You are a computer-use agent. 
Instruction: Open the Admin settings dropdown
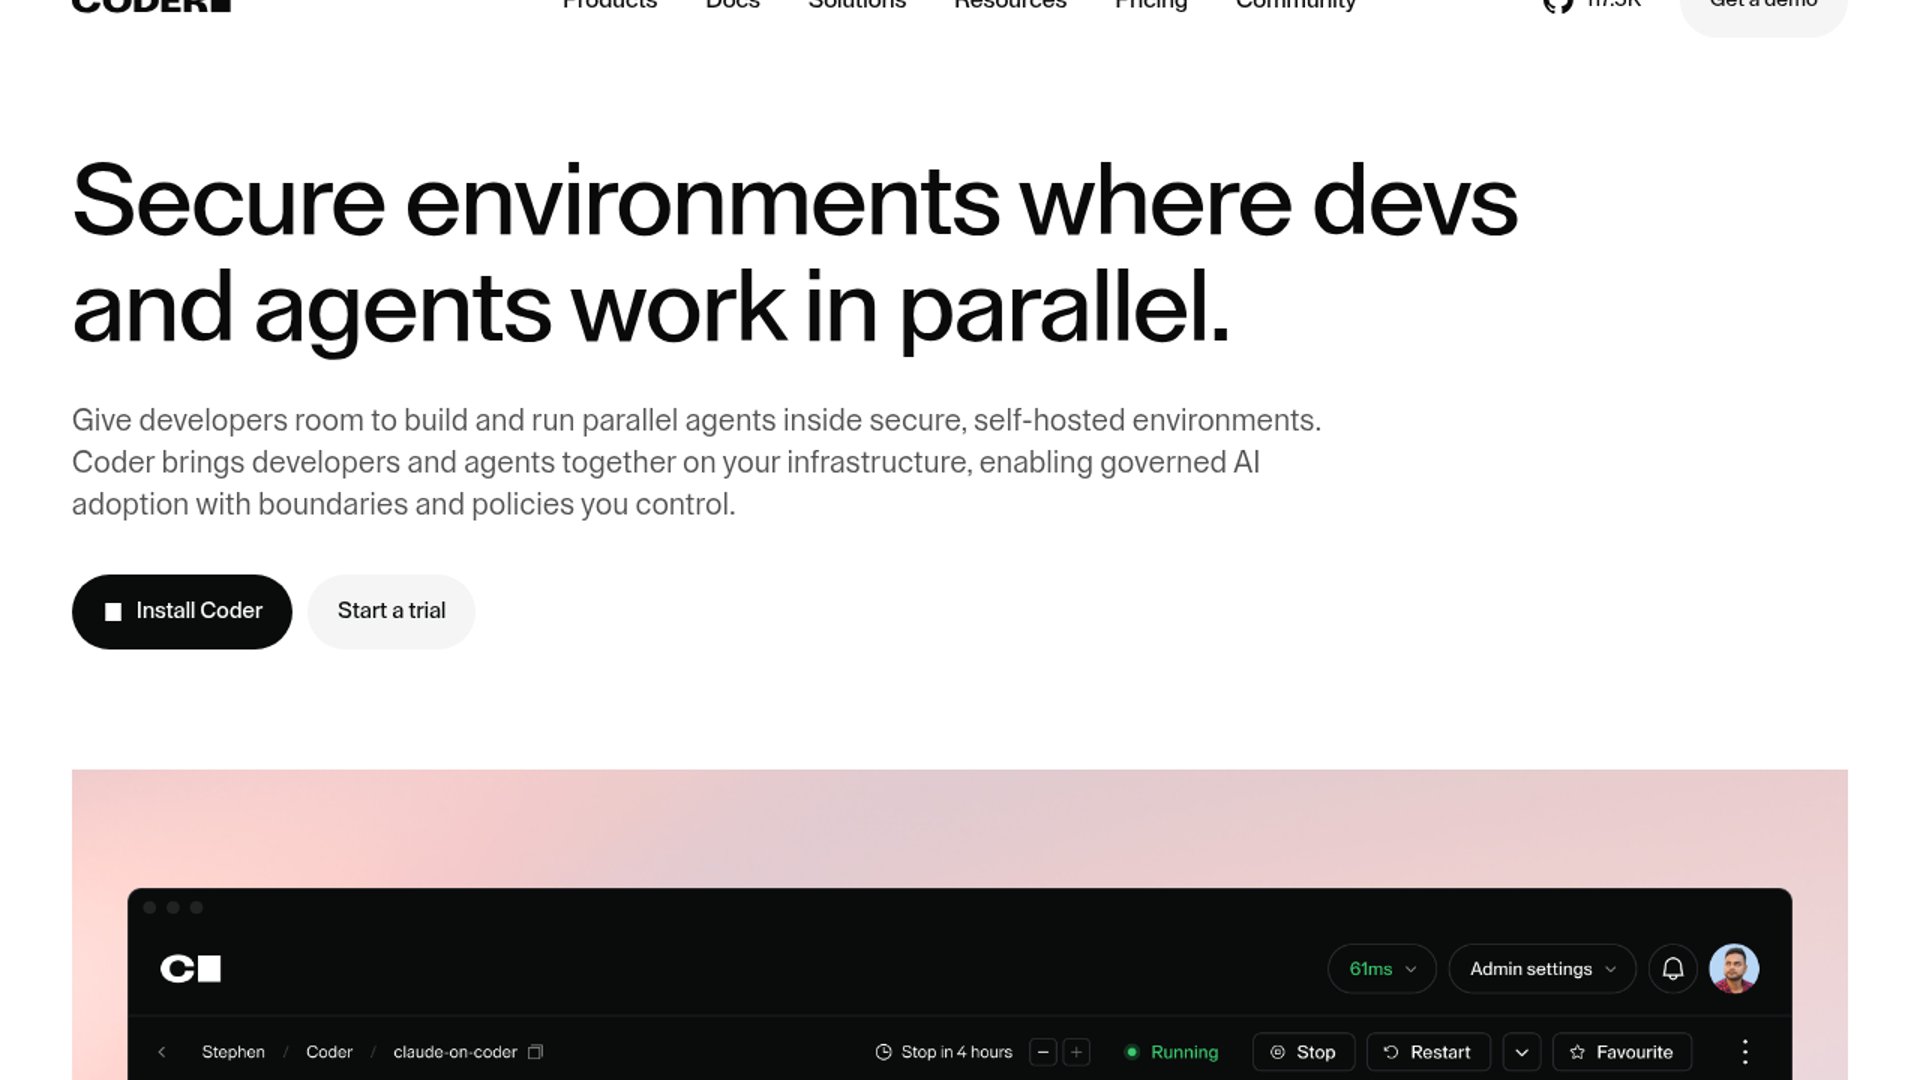(x=1542, y=969)
